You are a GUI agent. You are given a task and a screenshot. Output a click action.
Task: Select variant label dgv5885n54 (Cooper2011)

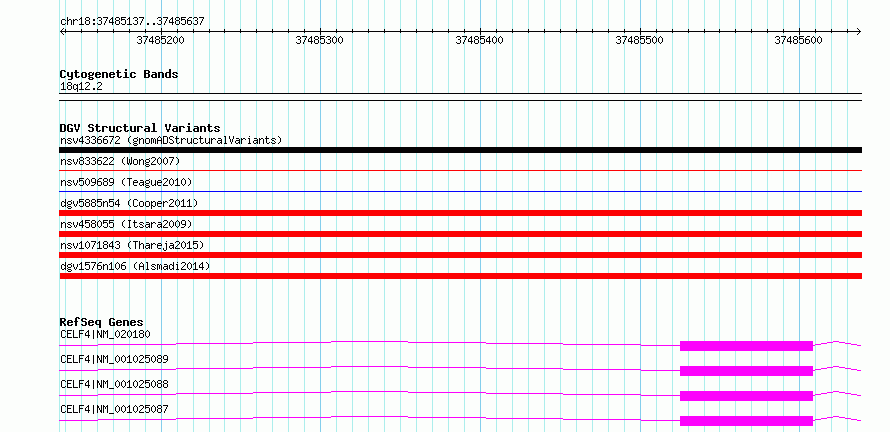129,203
